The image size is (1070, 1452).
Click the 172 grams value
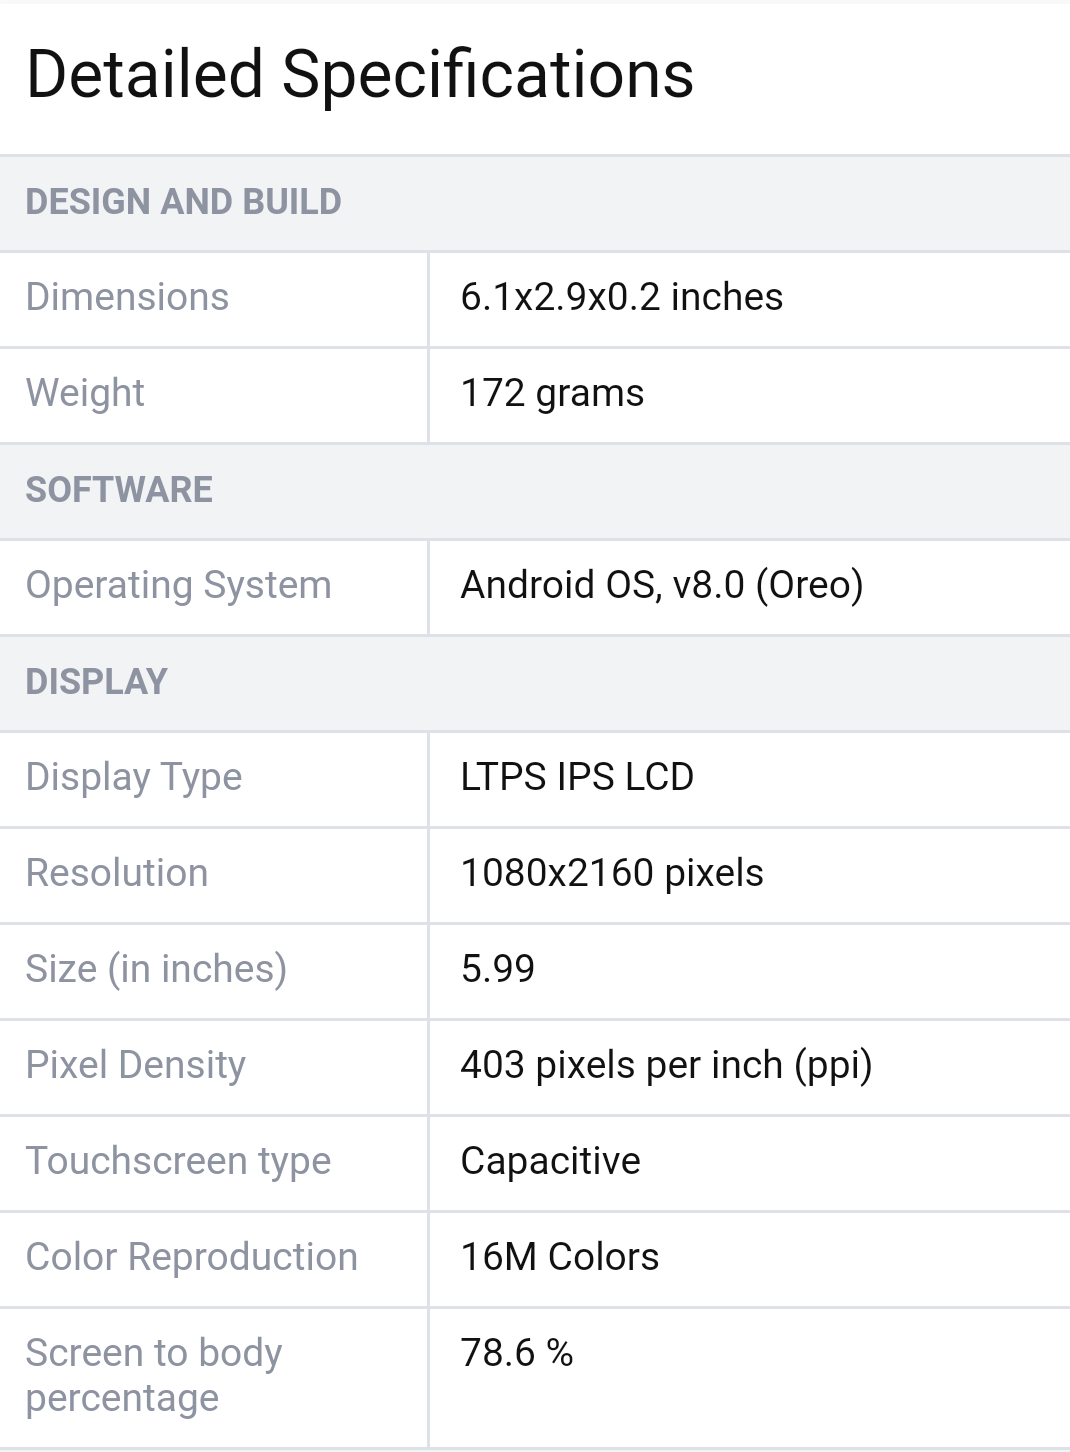pyautogui.click(x=552, y=393)
